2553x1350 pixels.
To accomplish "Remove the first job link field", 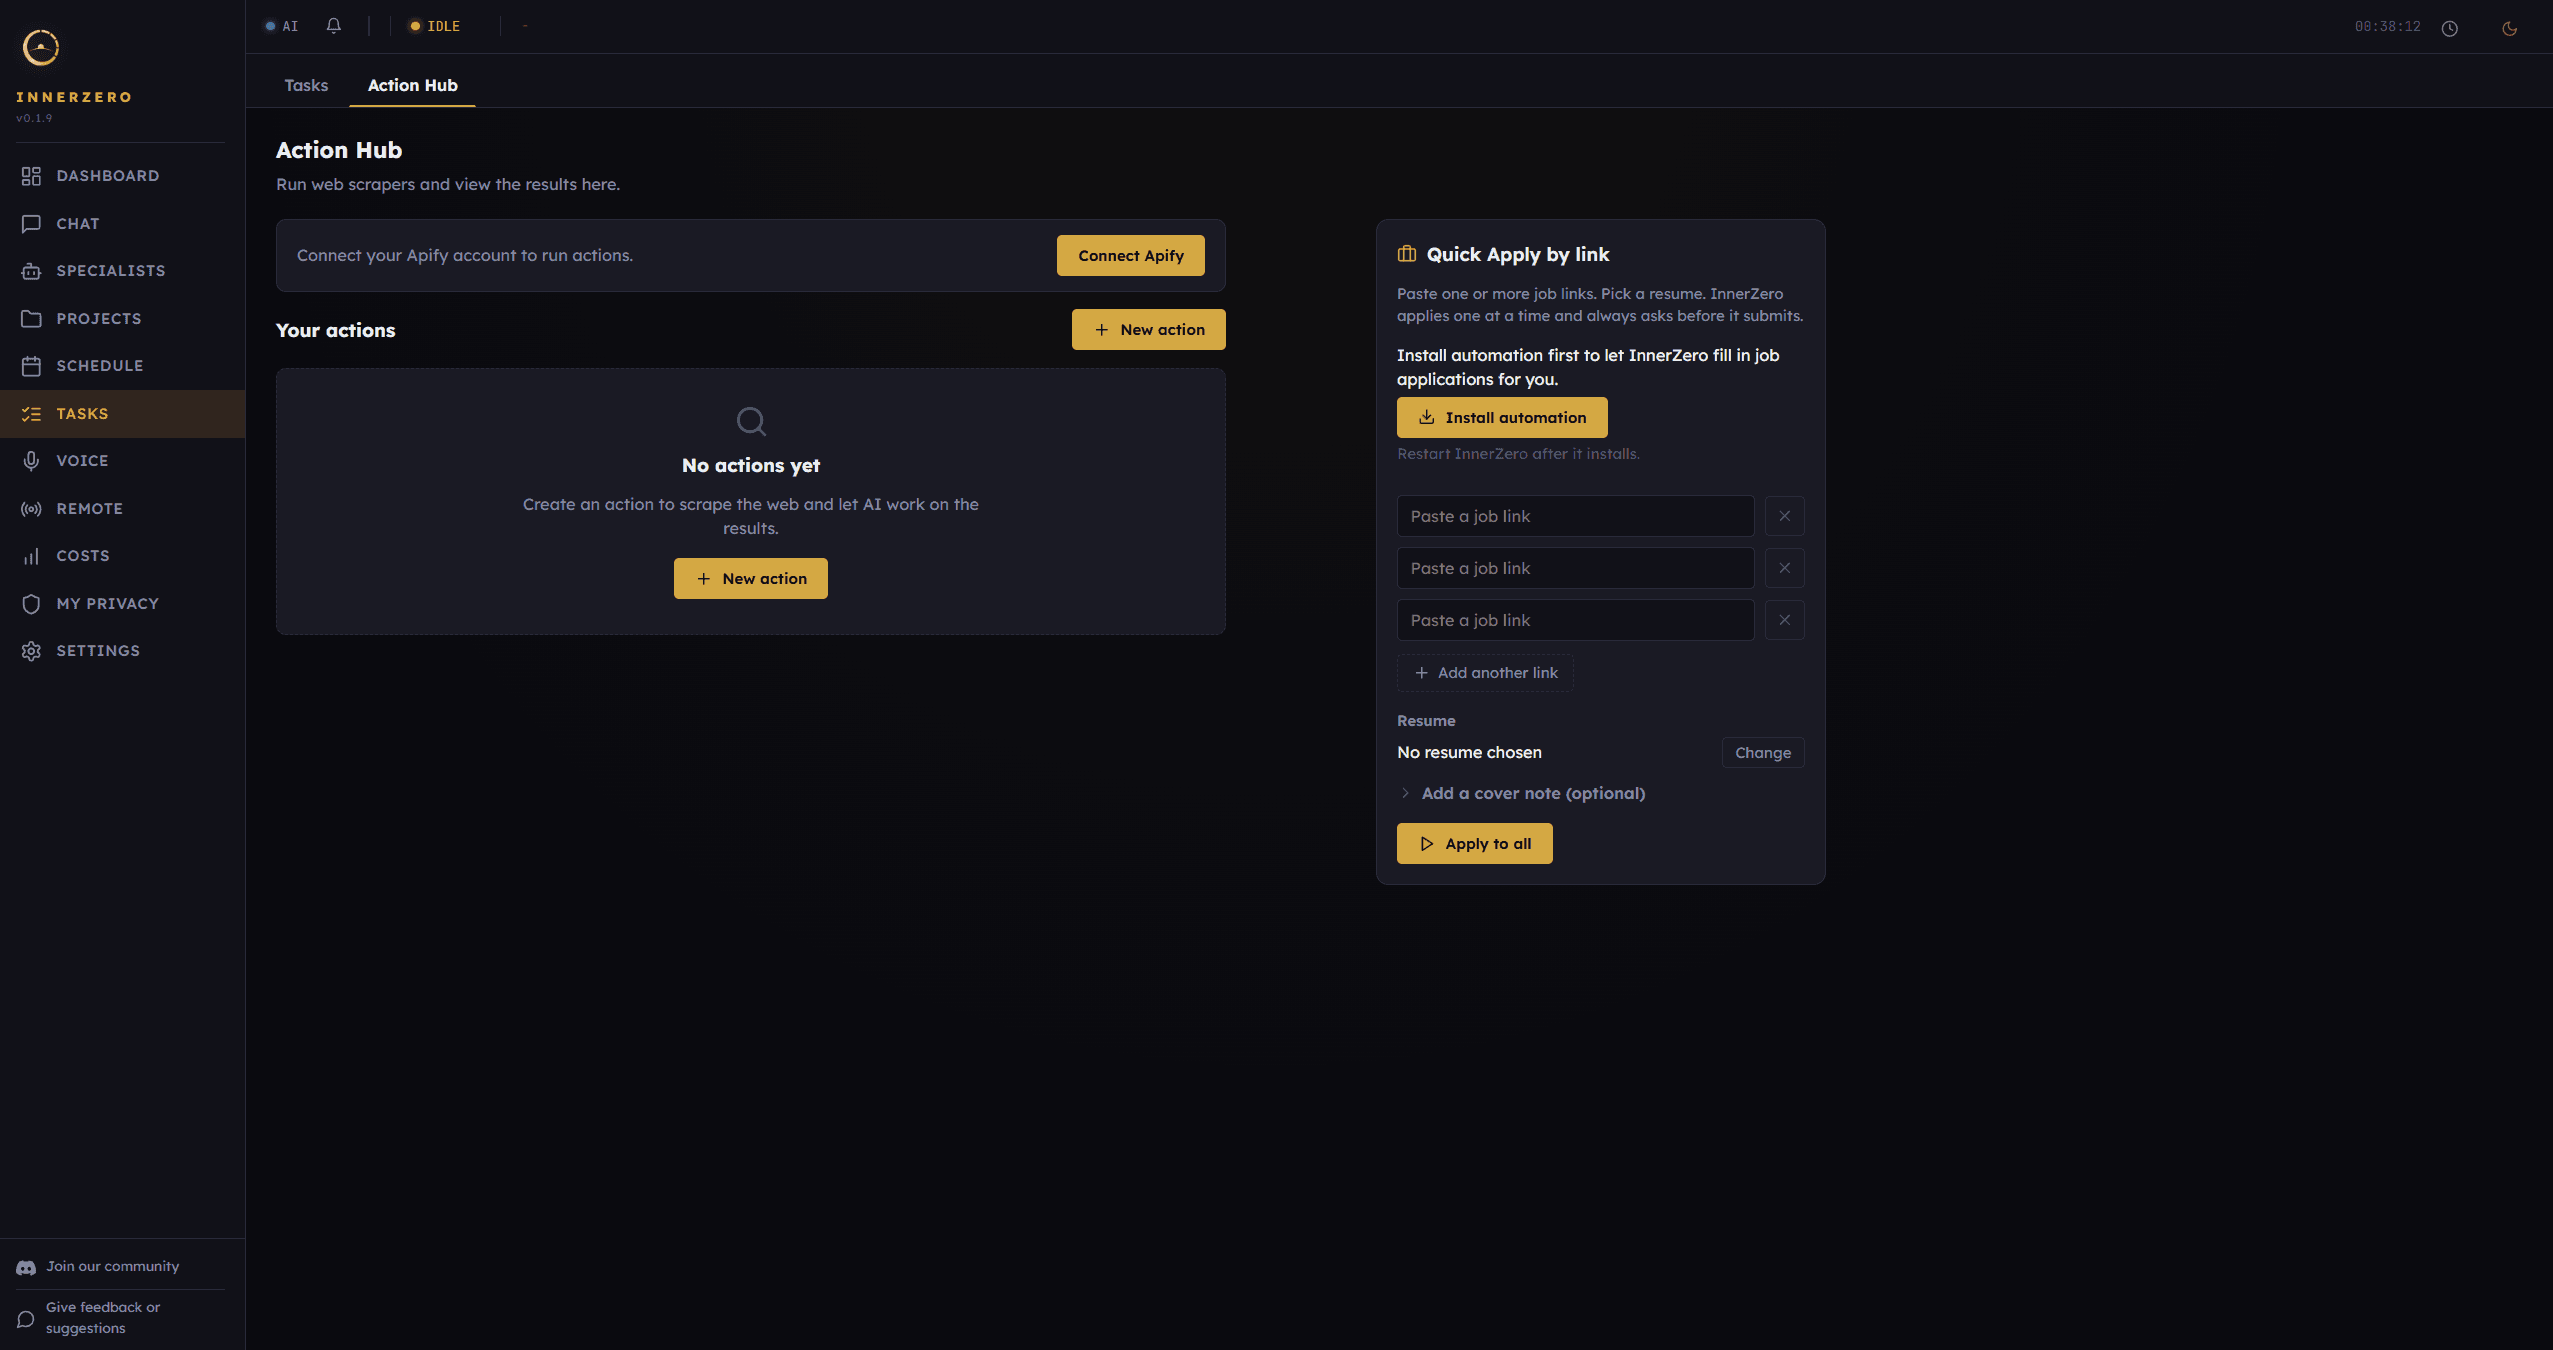I will pos(1784,516).
